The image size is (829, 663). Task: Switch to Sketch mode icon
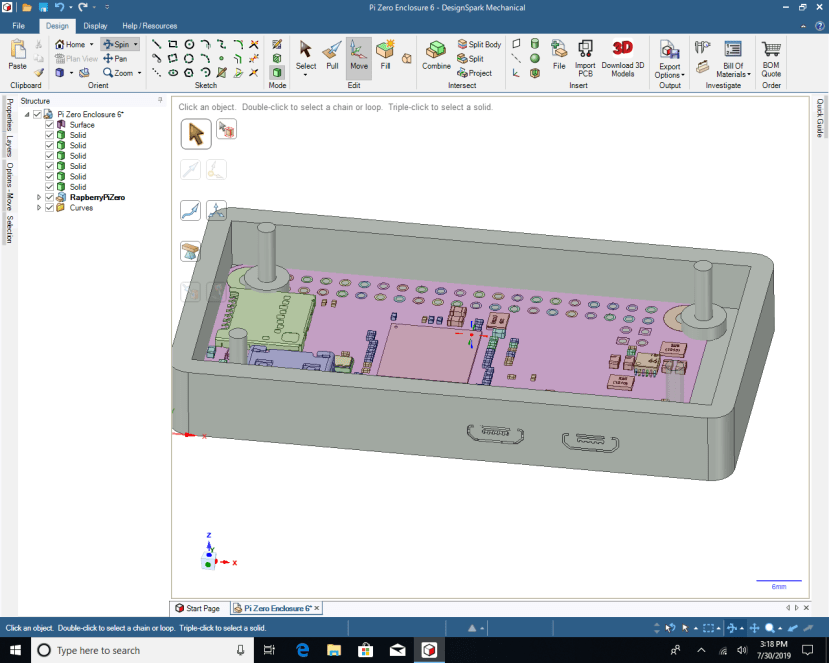pos(277,44)
